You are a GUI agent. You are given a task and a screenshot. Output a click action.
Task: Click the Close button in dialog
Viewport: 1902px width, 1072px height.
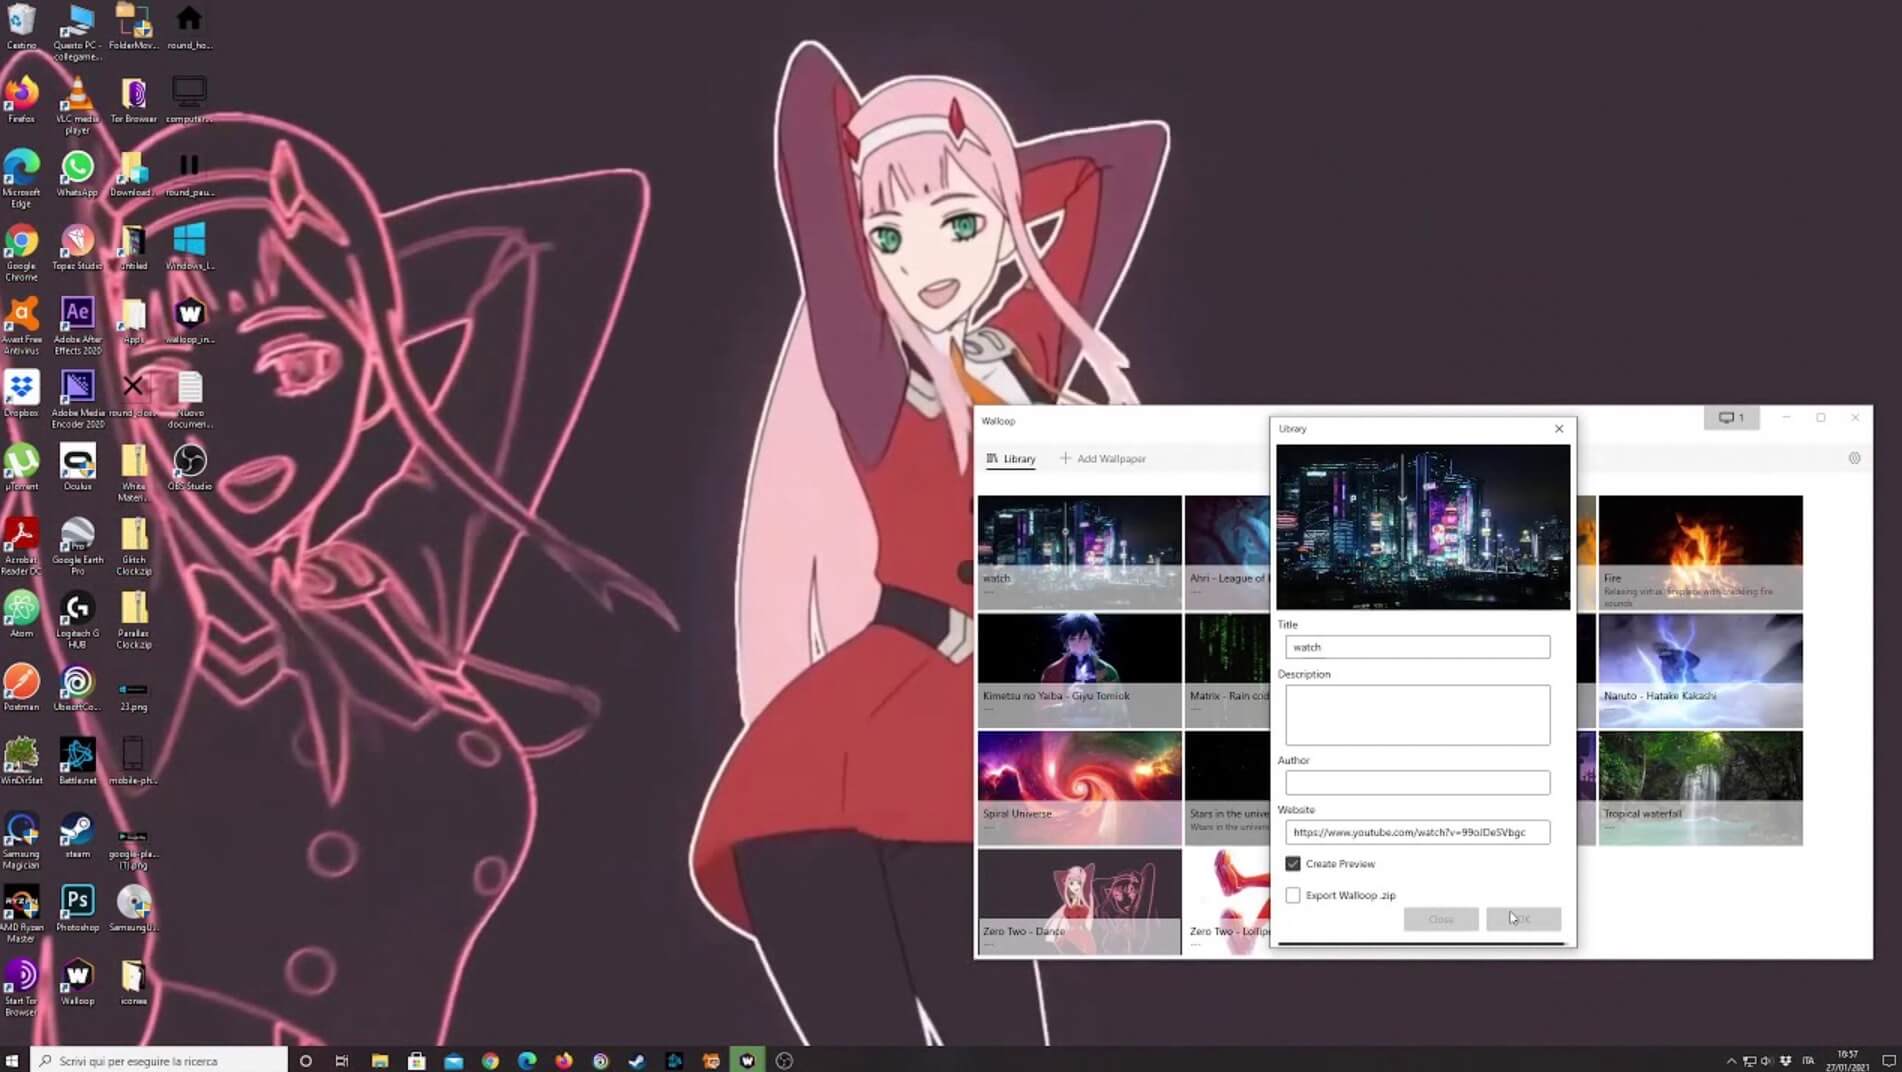click(1440, 919)
